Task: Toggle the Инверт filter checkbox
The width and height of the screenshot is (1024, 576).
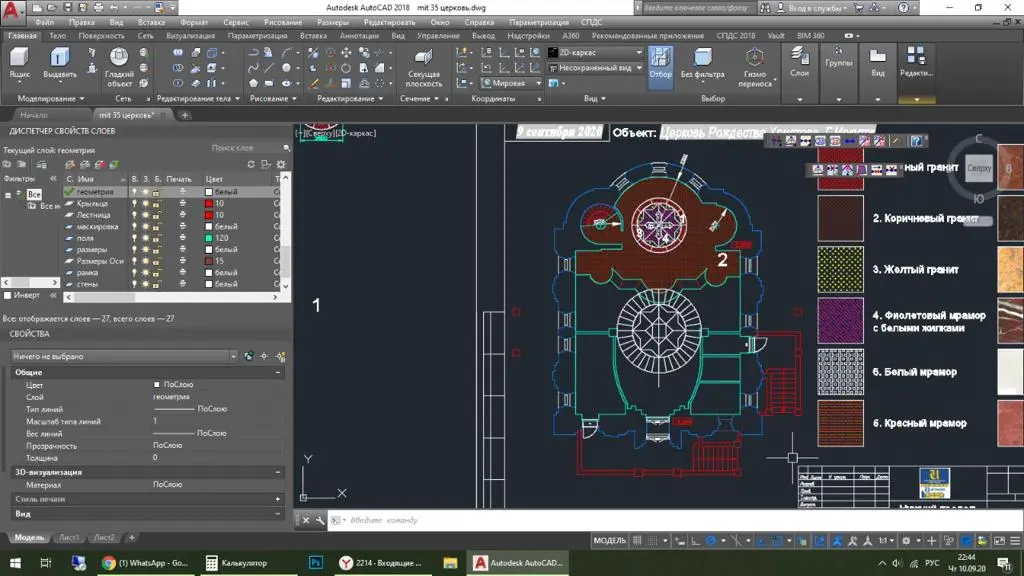Action: point(9,296)
